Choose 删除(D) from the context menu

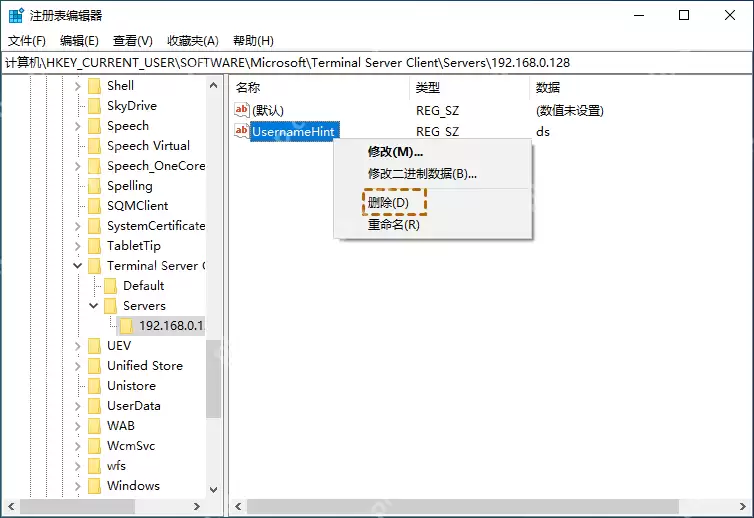click(388, 202)
